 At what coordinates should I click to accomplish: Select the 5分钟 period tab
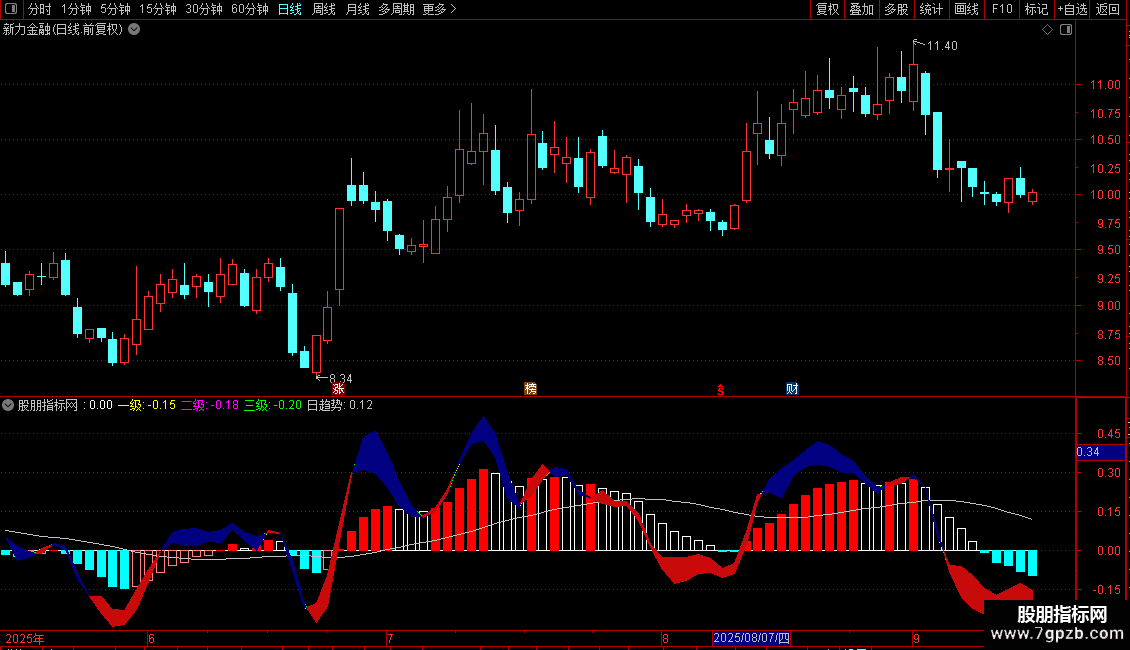pyautogui.click(x=115, y=9)
